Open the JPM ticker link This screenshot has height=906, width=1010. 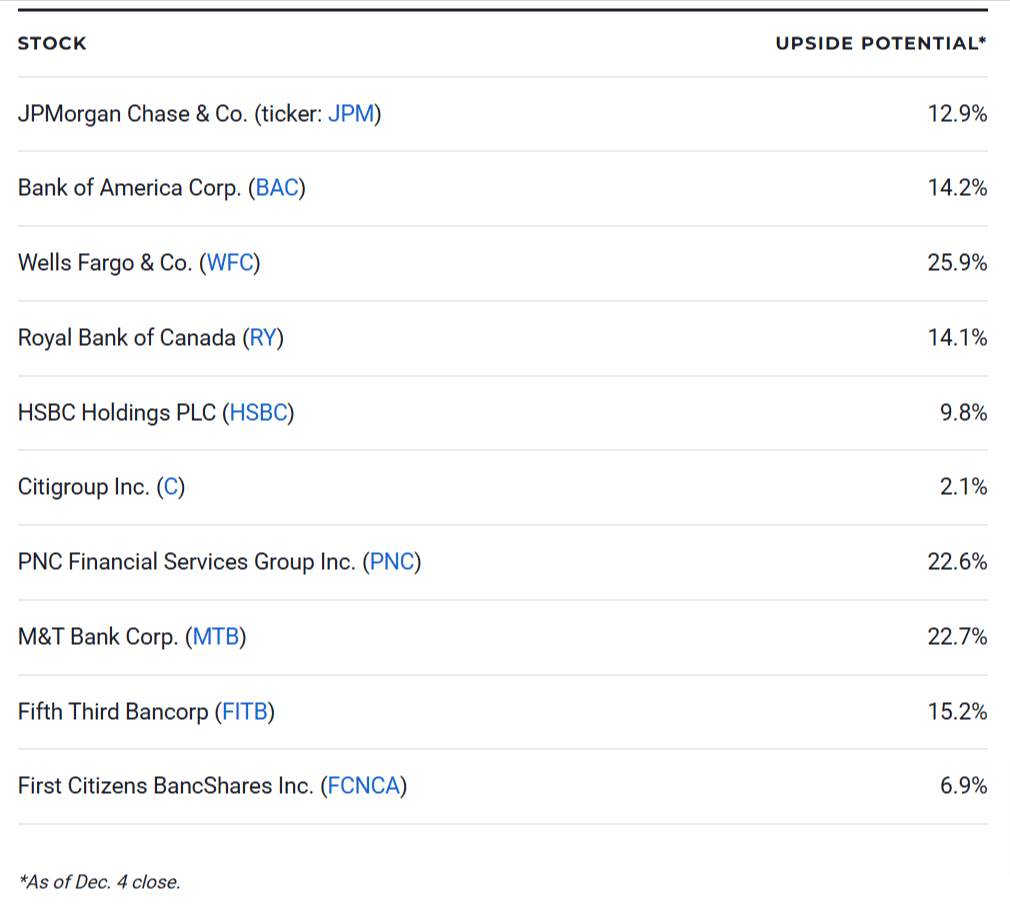pyautogui.click(x=351, y=114)
